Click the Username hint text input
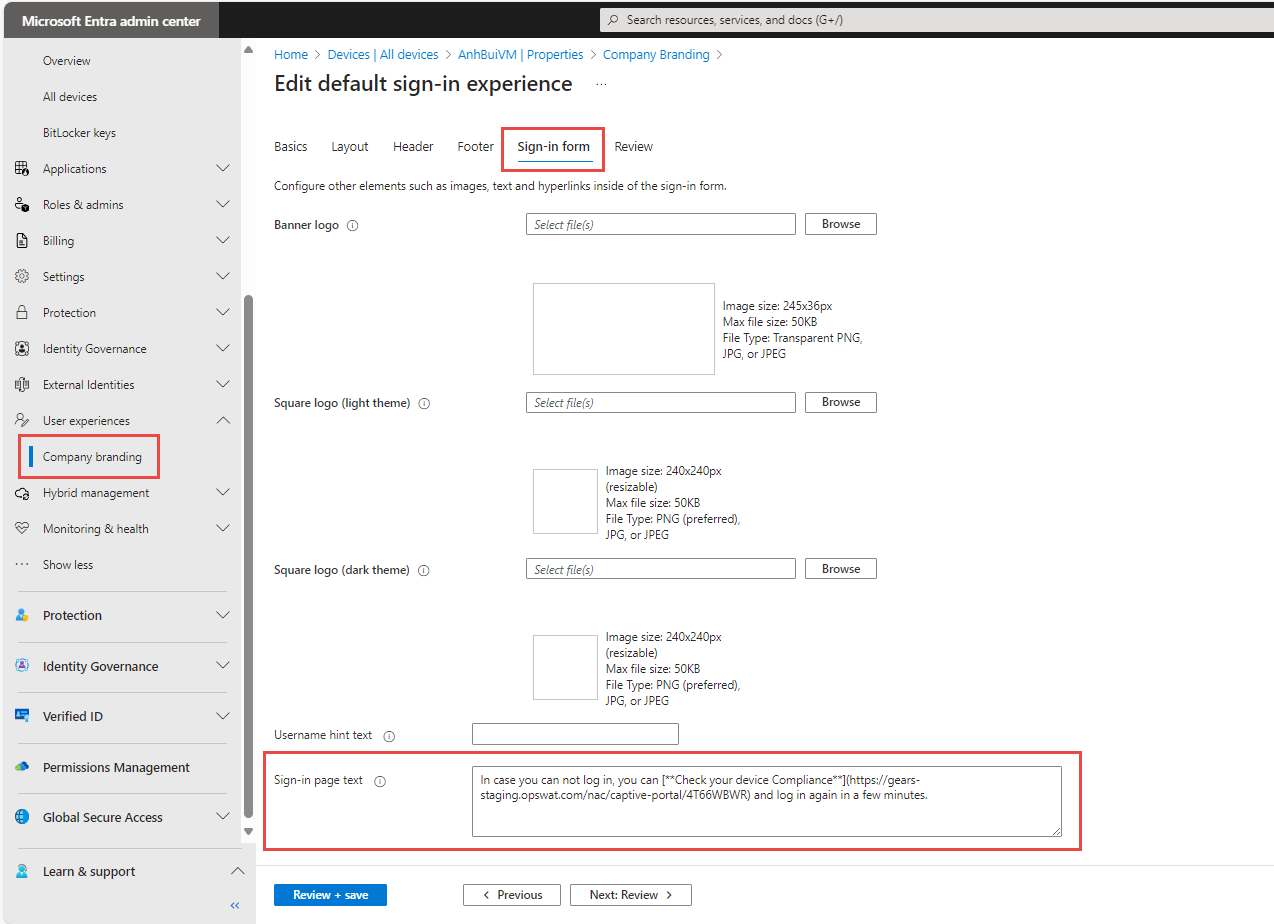 575,734
